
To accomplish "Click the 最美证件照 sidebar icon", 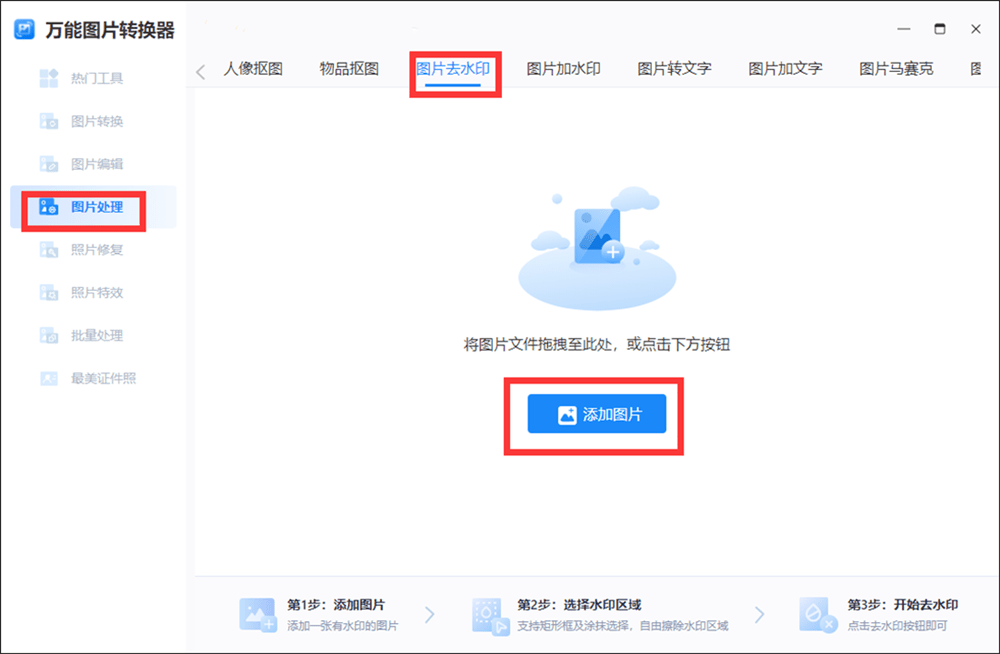I will click(48, 378).
